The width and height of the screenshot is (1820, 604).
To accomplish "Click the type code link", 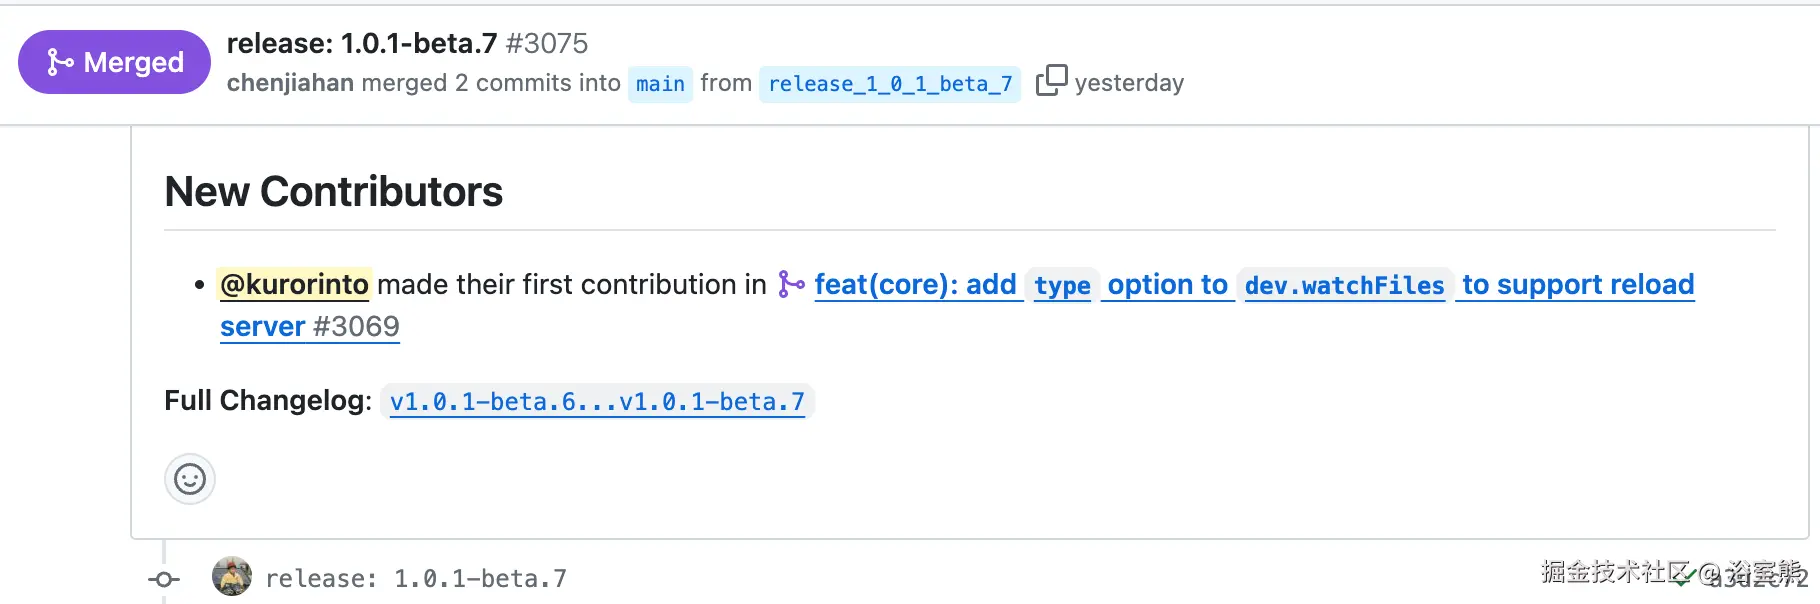I will pos(1062,286).
